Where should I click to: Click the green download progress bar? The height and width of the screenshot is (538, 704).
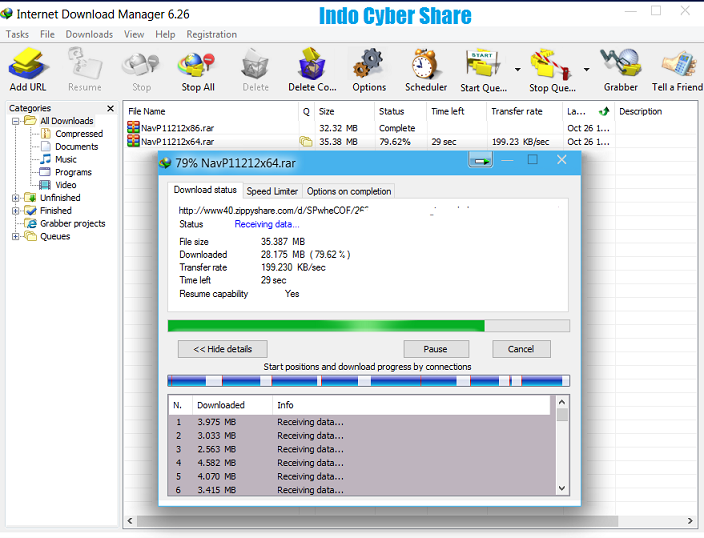click(x=368, y=326)
